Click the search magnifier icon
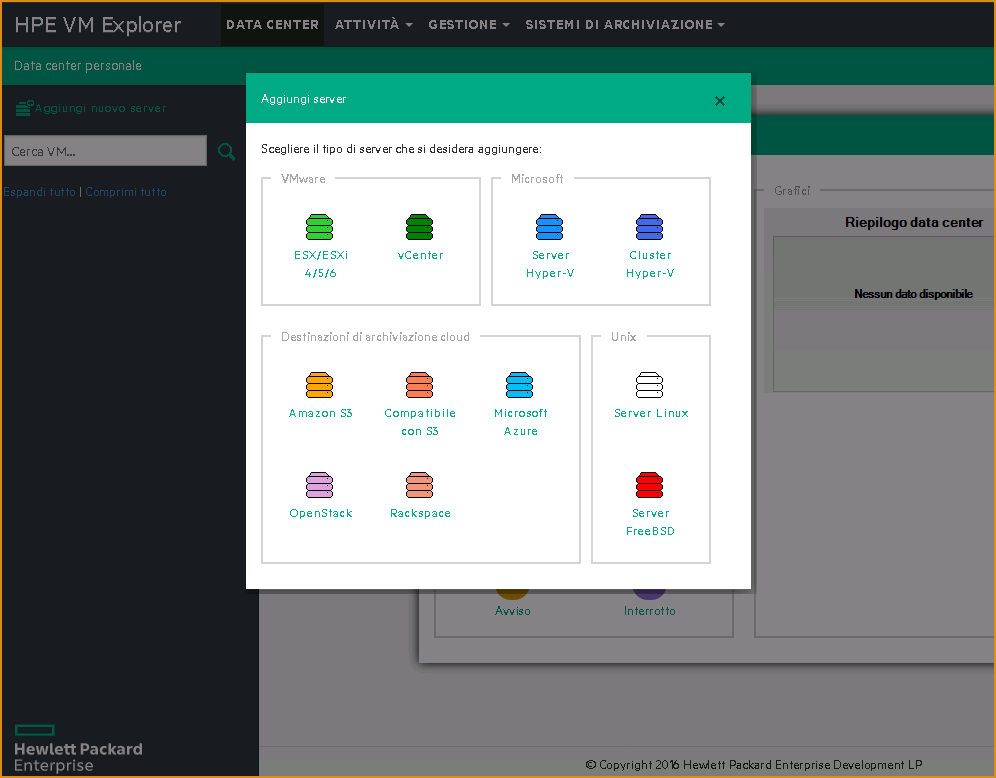Image resolution: width=996 pixels, height=778 pixels. pos(226,151)
